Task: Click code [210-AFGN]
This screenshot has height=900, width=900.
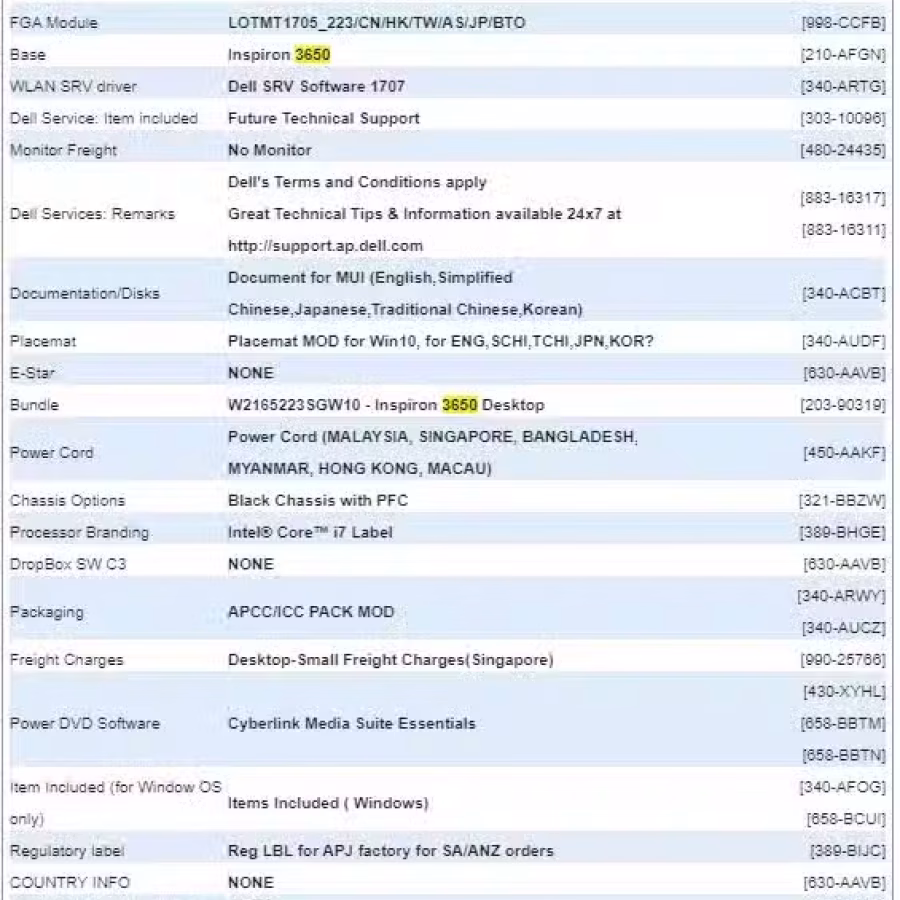Action: pyautogui.click(x=843, y=55)
